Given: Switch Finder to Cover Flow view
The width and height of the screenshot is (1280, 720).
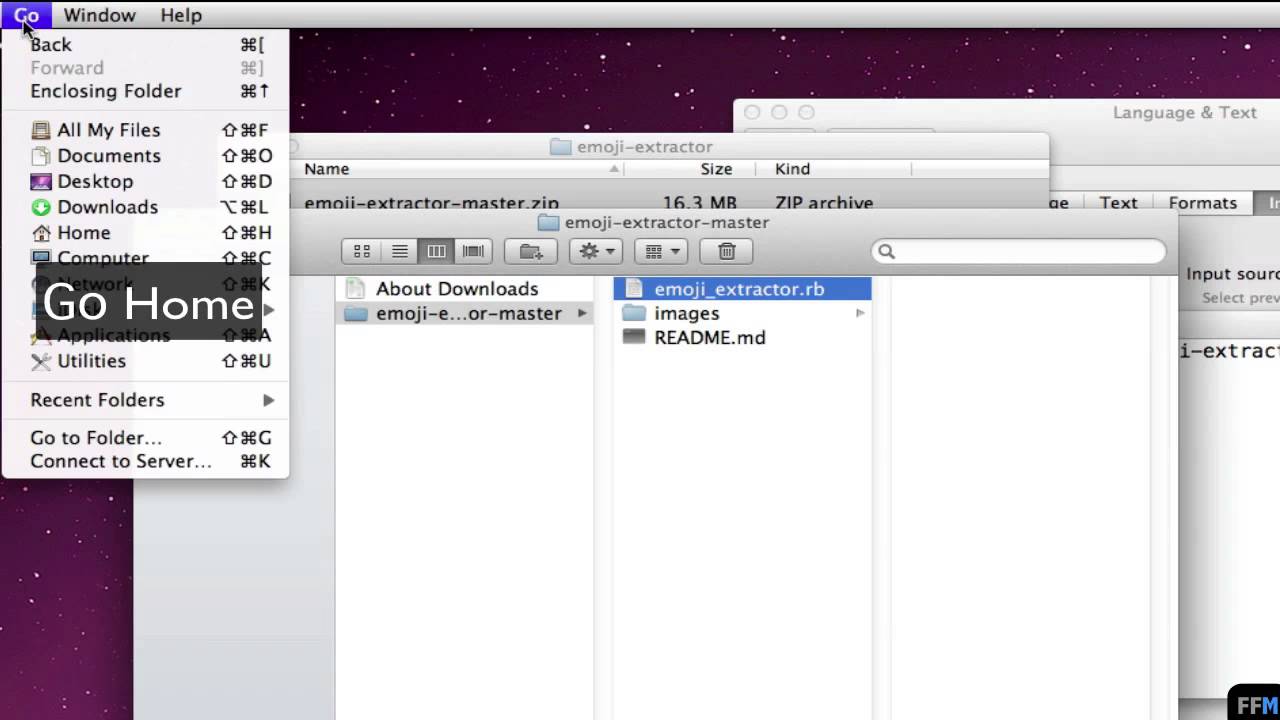Looking at the screenshot, I should [473, 251].
